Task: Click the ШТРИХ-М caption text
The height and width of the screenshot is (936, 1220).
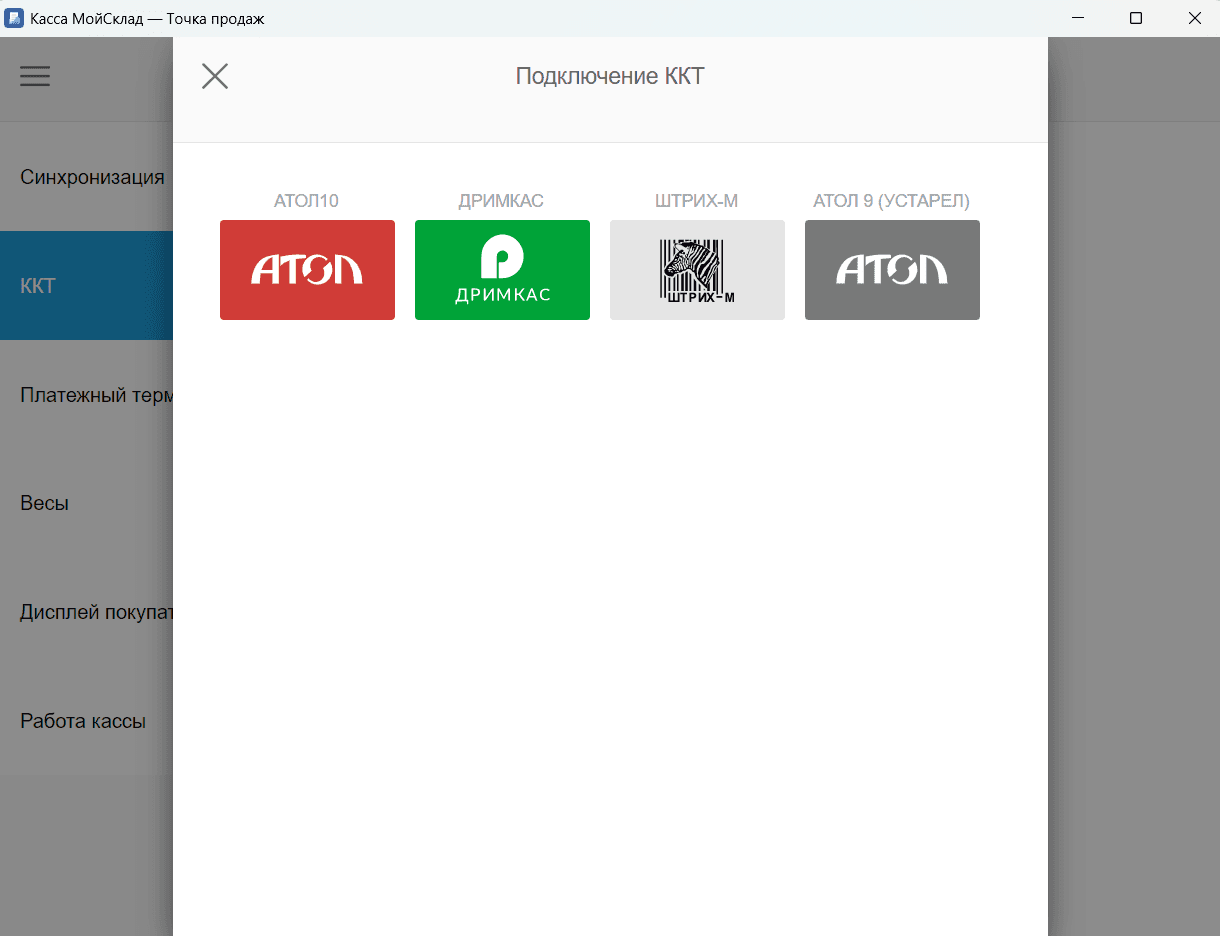Action: 696,201
